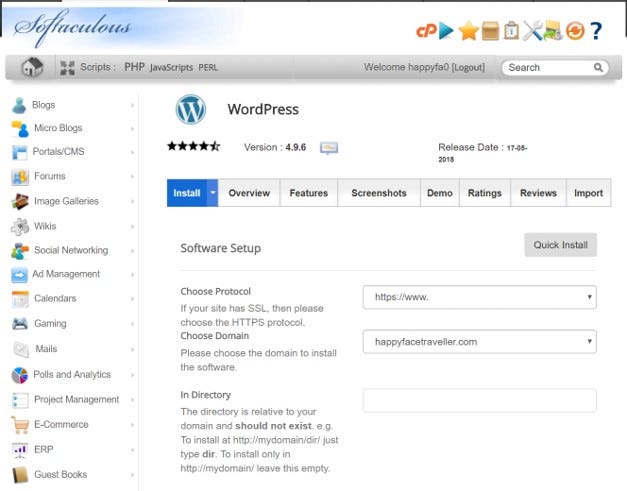Open the box installations icon
The height and width of the screenshot is (491, 627).
click(490, 31)
